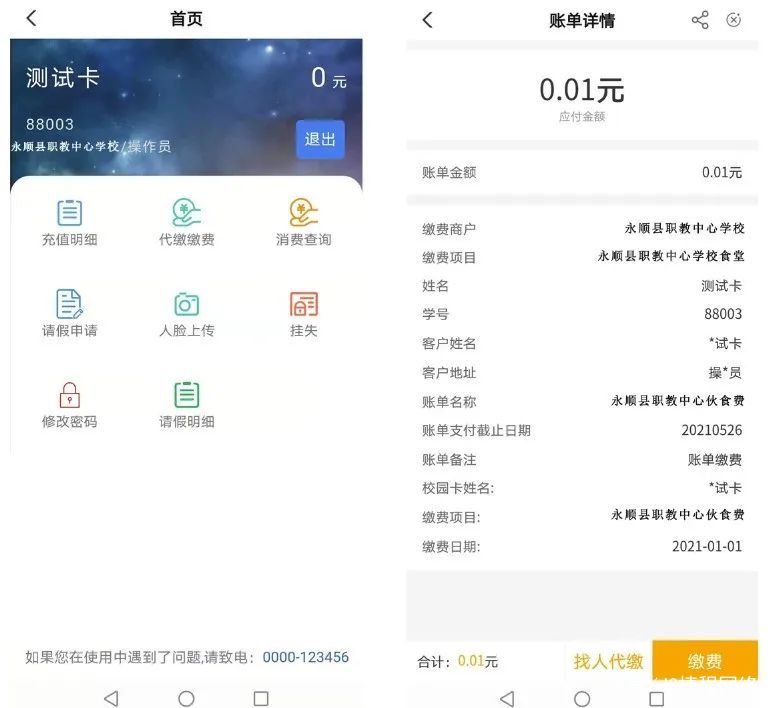This screenshot has width=771, height=708.
Task: Go back from 首页 screen
Action: click(x=31, y=18)
